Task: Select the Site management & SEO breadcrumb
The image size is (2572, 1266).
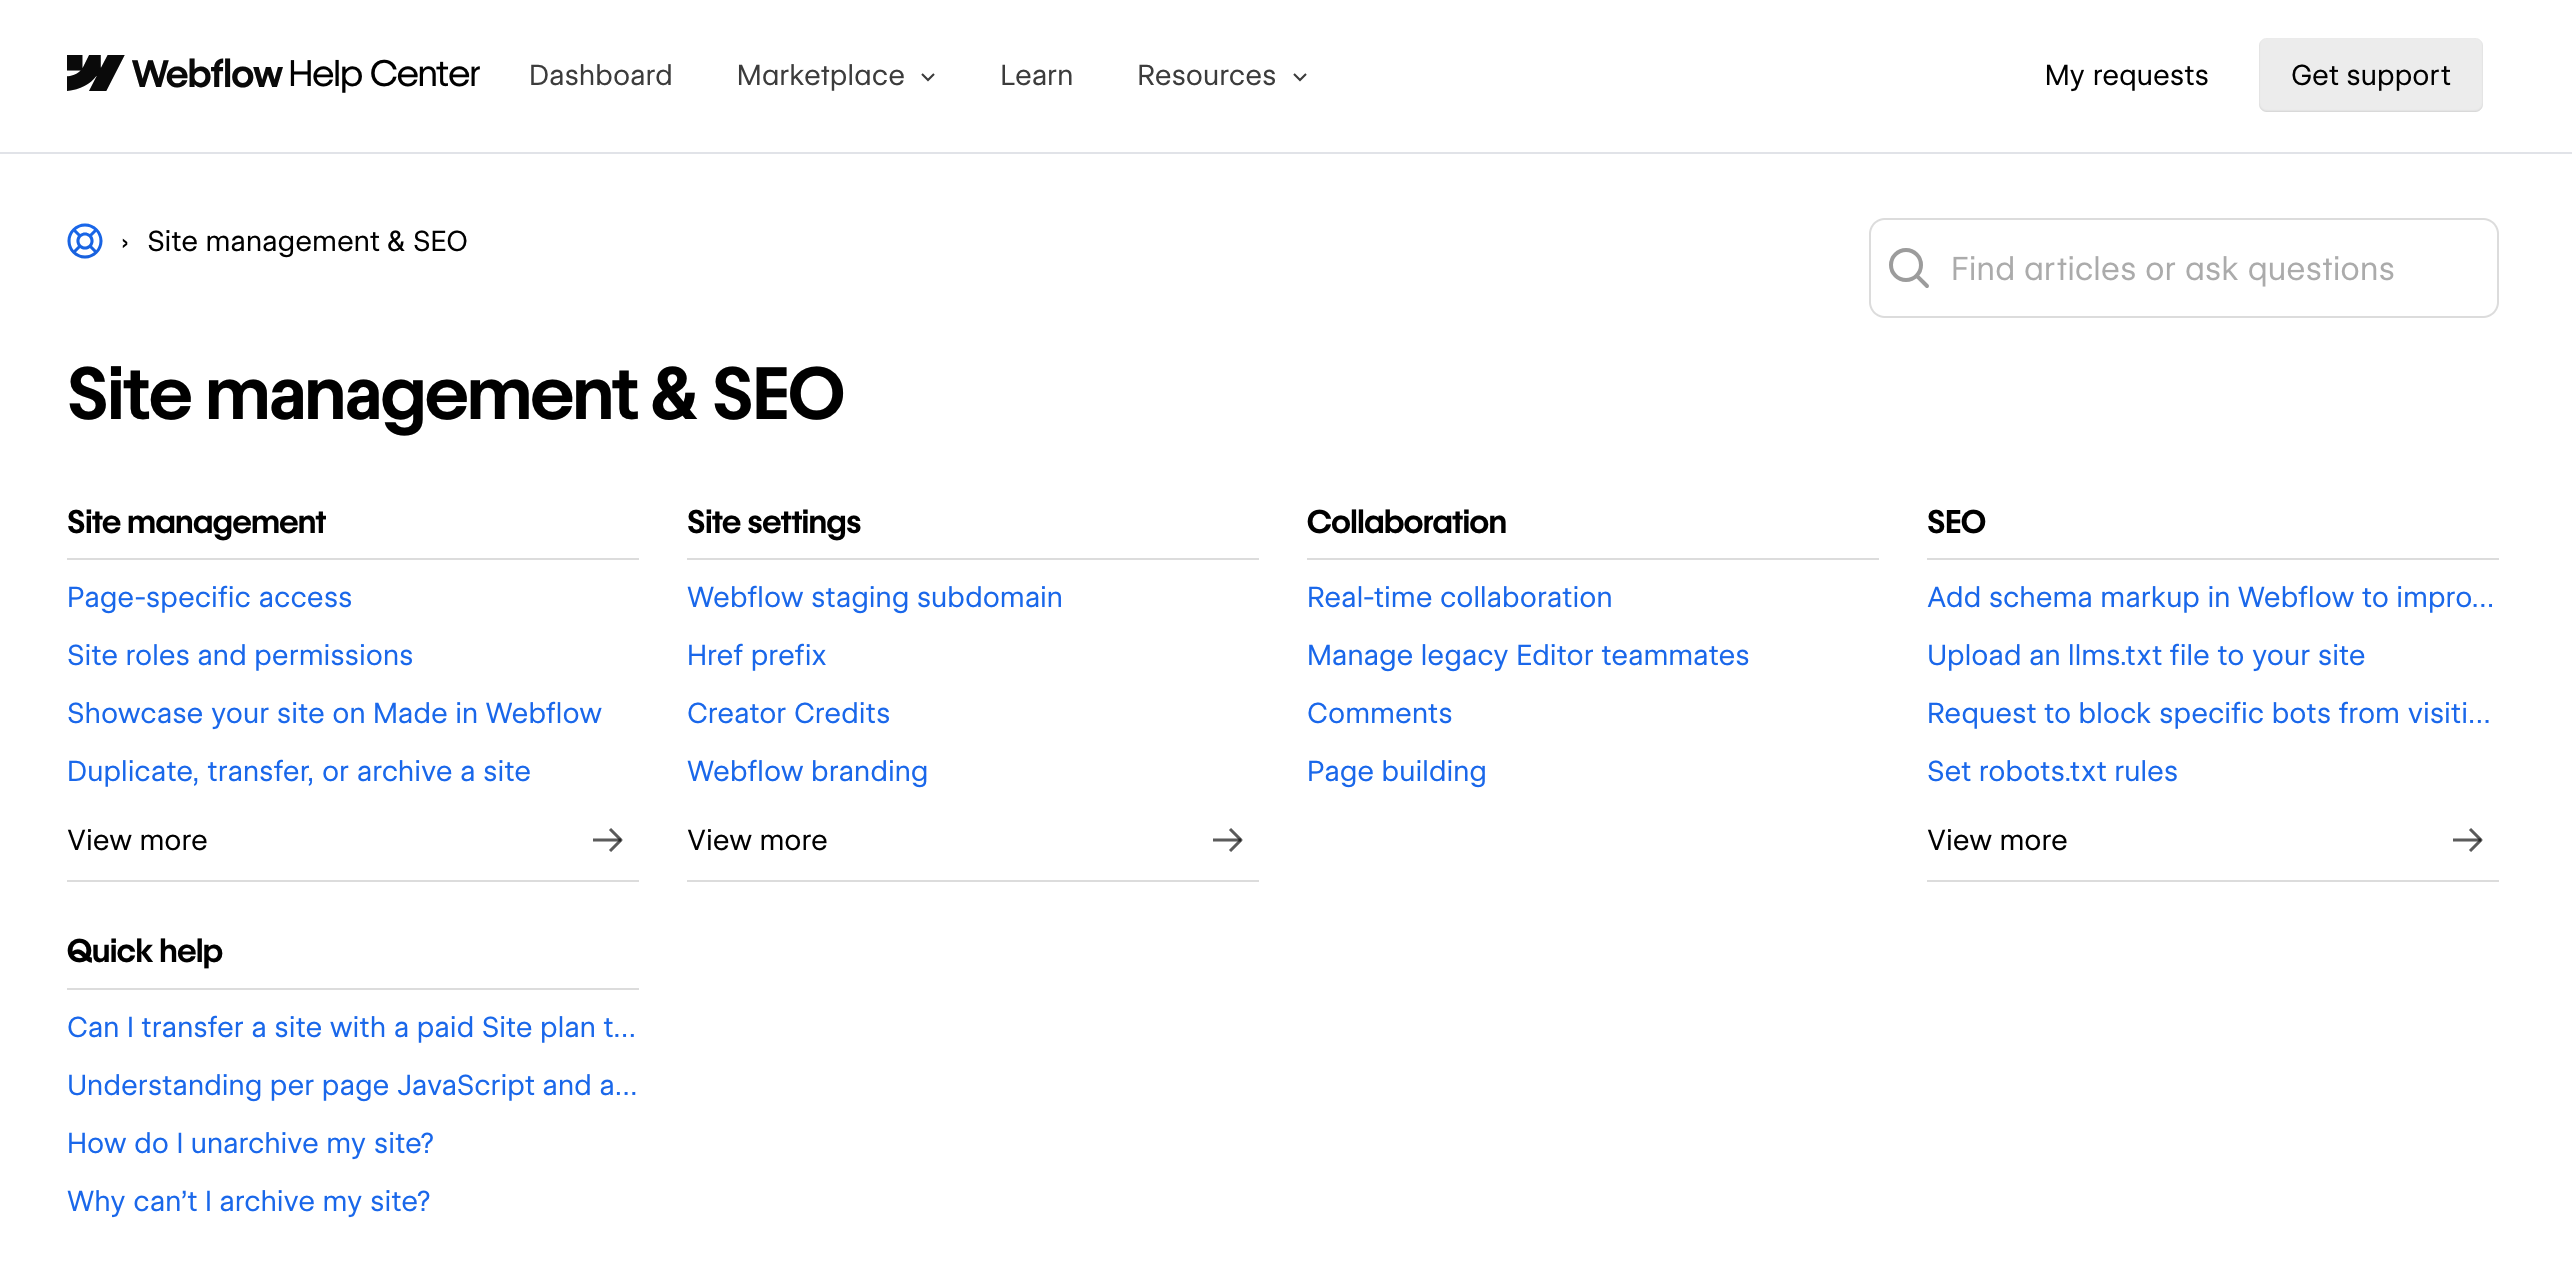Action: coord(307,241)
